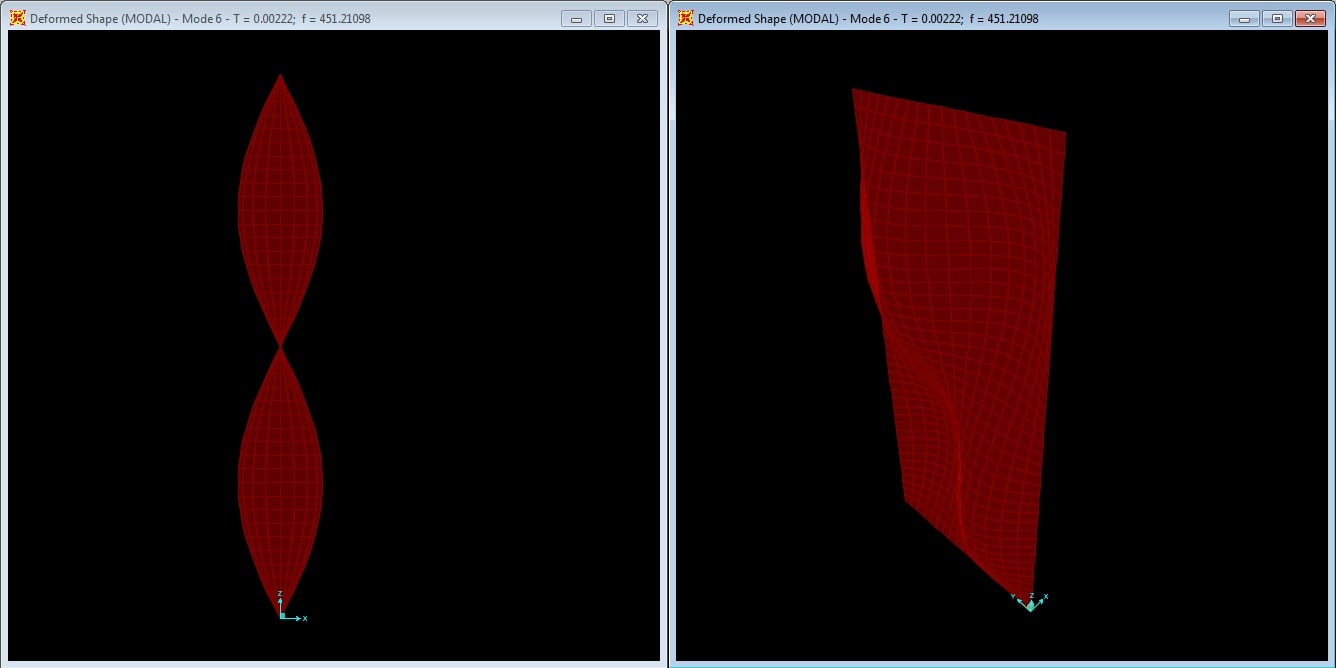Click the upper lobe mesh in left view

(x=280, y=210)
